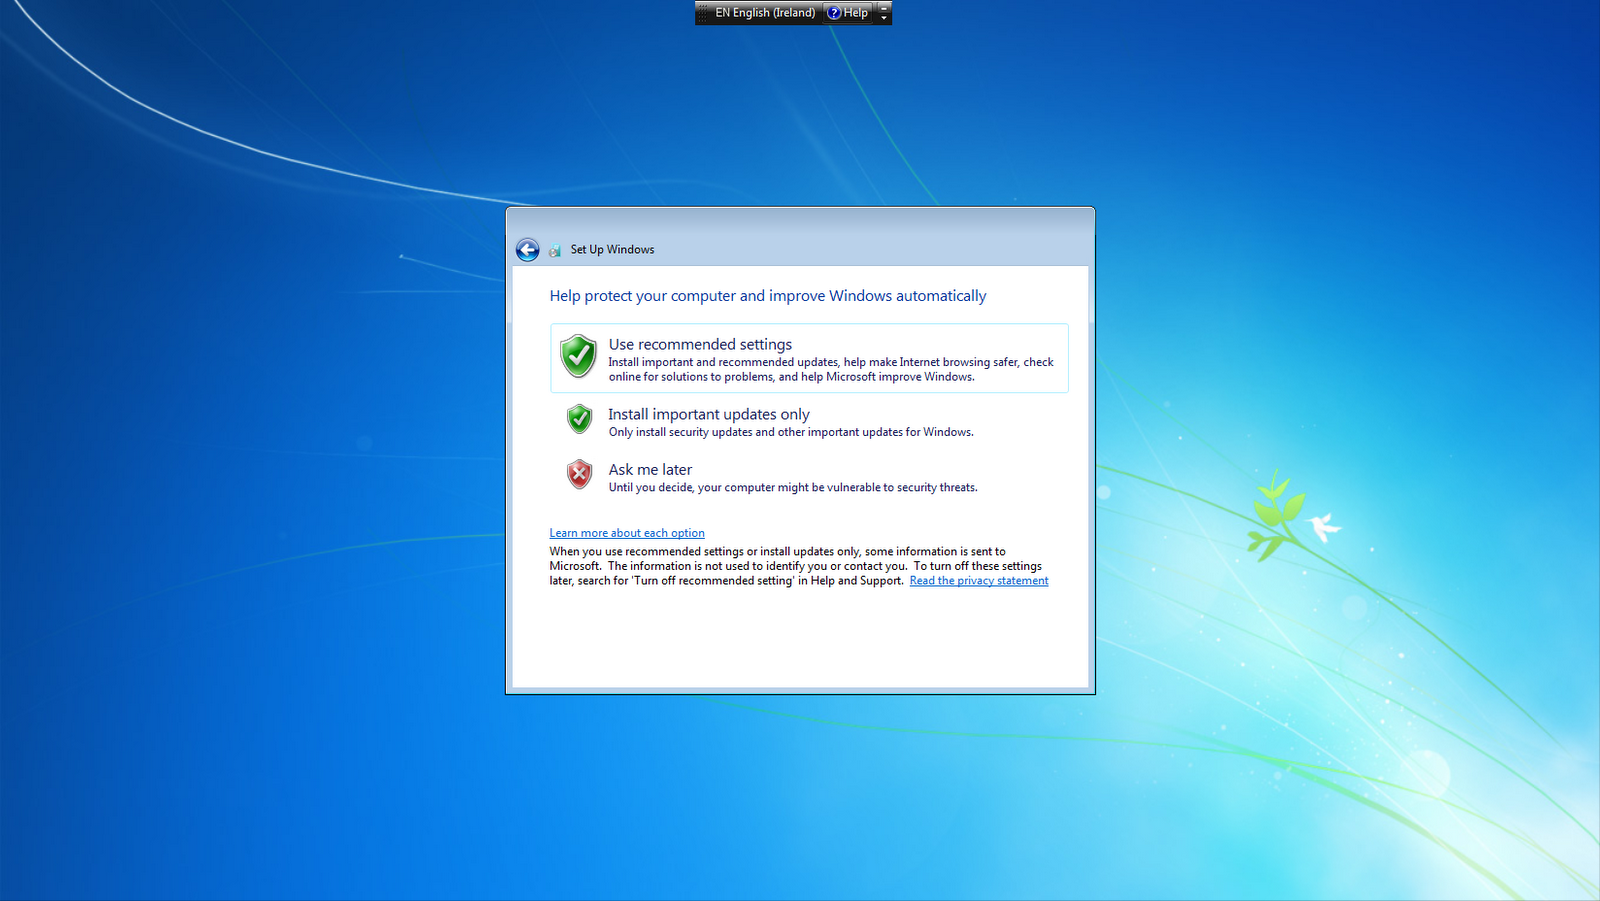Click the blue Help question mark icon
The image size is (1600, 901).
coord(834,13)
